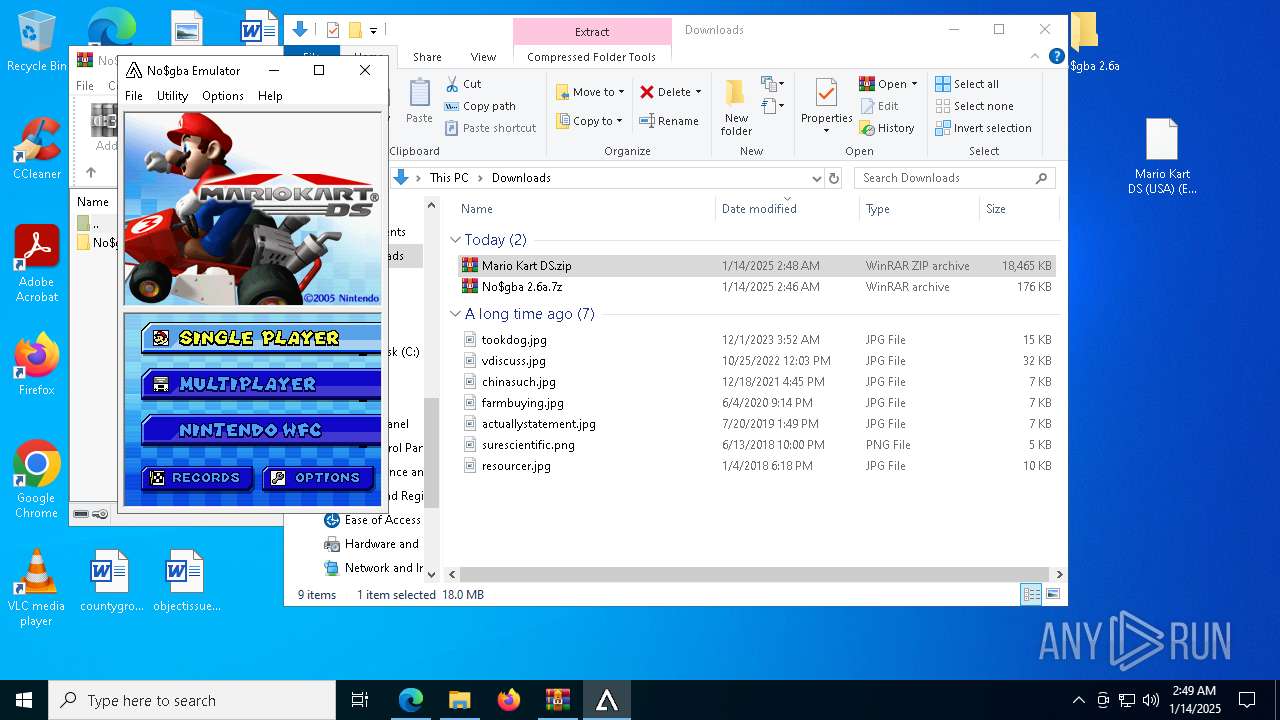Switch to details view icon
The image size is (1280, 720).
pos(1031,595)
